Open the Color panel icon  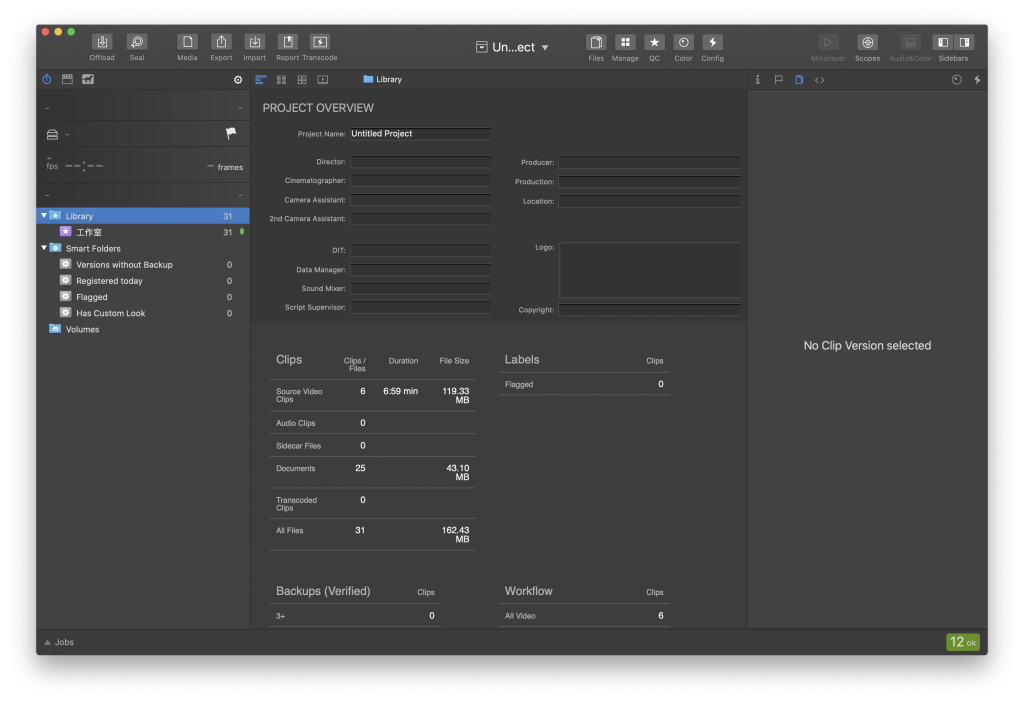coord(683,42)
